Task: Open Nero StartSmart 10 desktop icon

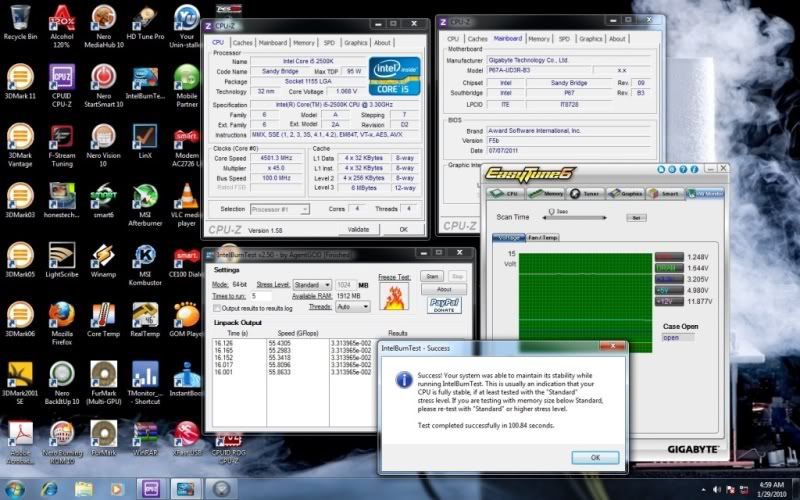Action: [x=104, y=85]
